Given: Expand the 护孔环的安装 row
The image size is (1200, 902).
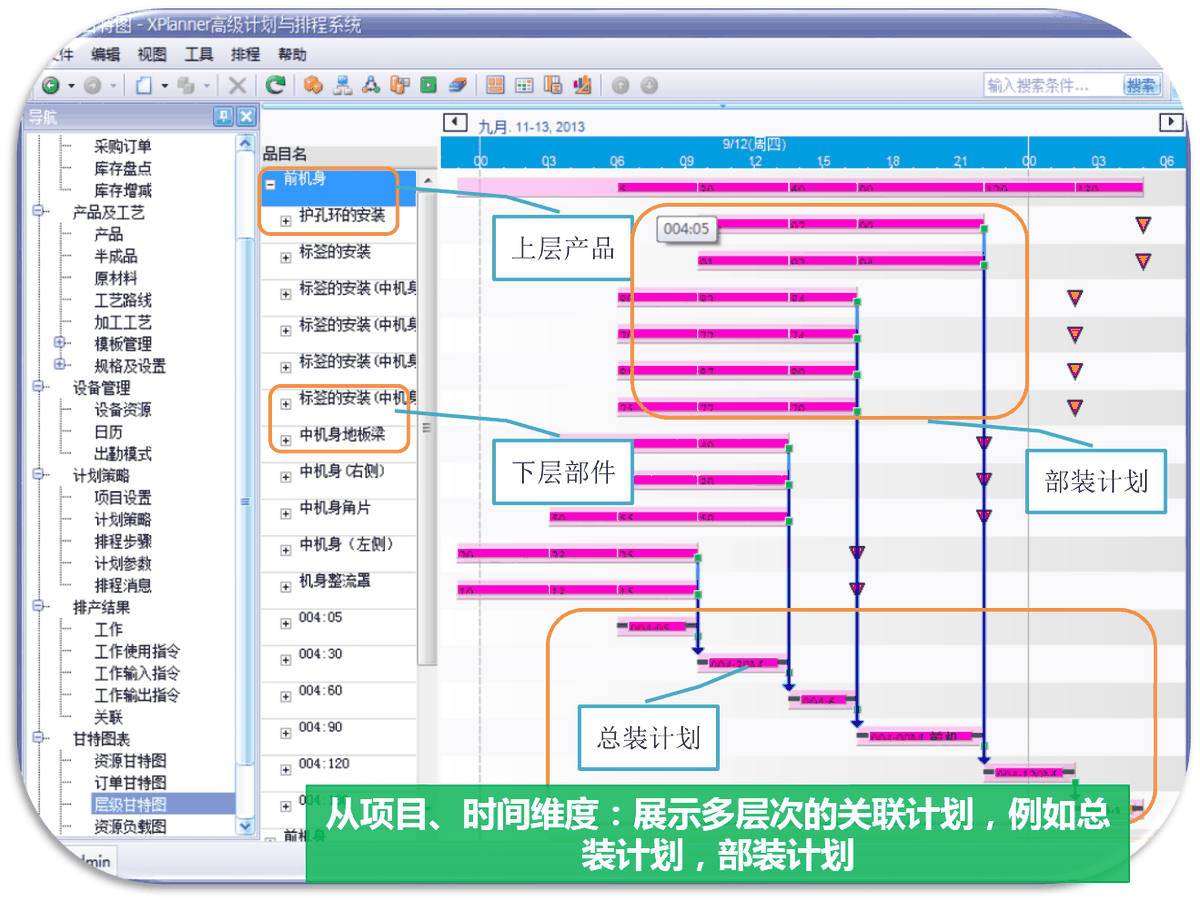Looking at the screenshot, I should click(286, 221).
